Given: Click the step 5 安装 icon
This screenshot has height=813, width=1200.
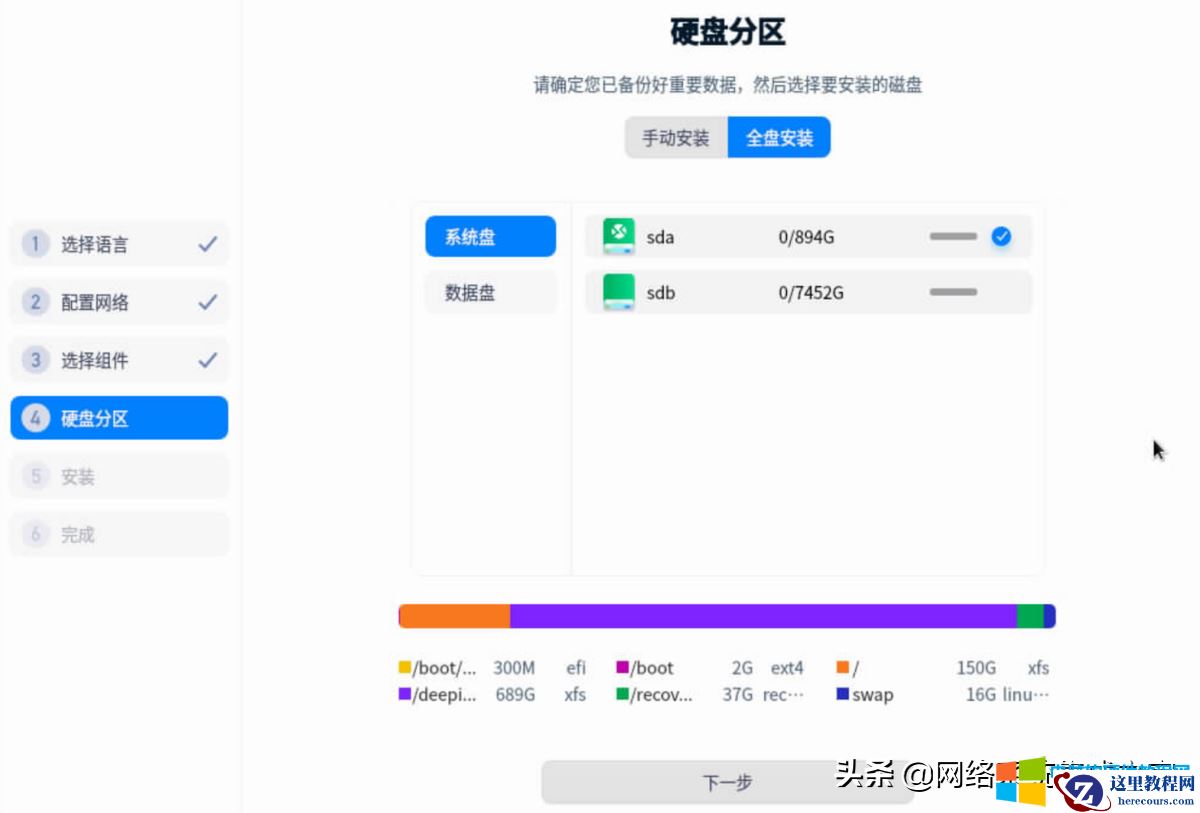Looking at the screenshot, I should pos(35,475).
